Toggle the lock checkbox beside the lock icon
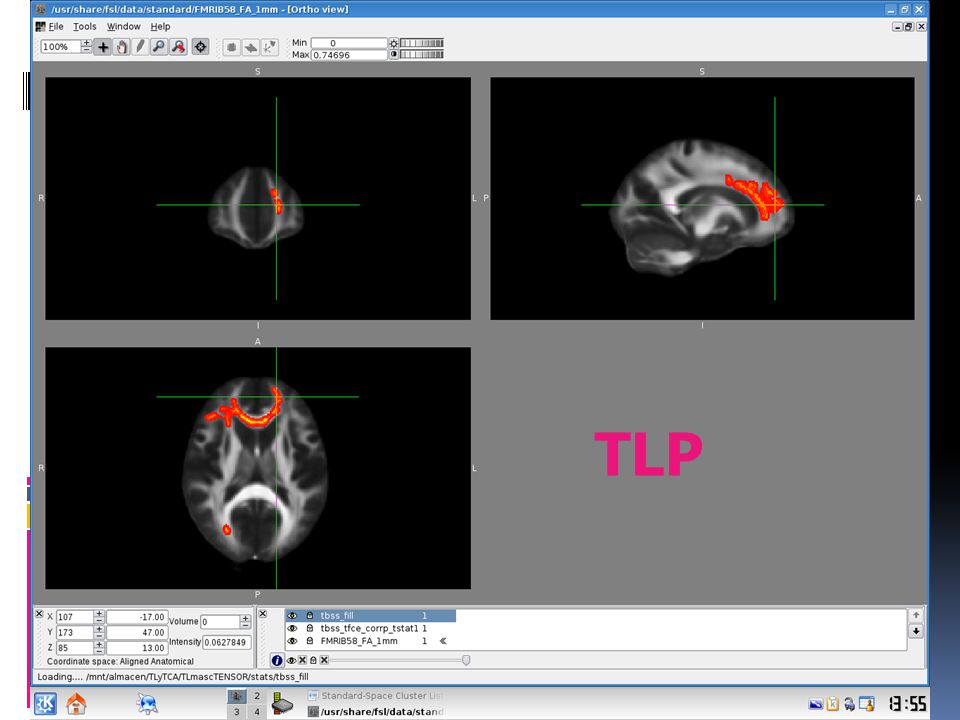 324,660
